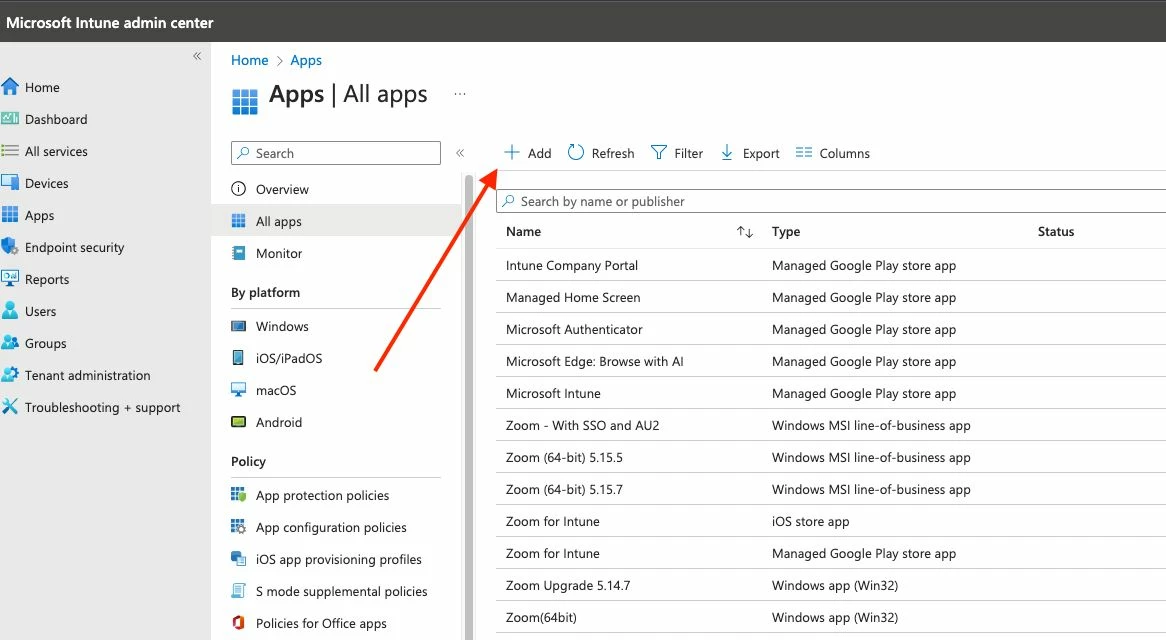
Task: Open the ellipsis menu beside All apps title
Action: click(x=460, y=94)
